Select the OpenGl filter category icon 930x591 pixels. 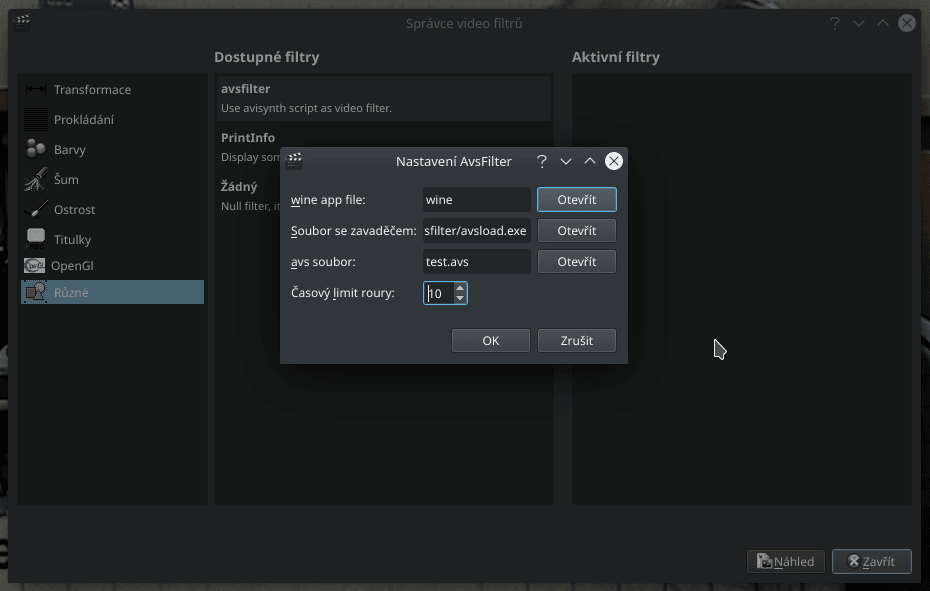tap(34, 265)
